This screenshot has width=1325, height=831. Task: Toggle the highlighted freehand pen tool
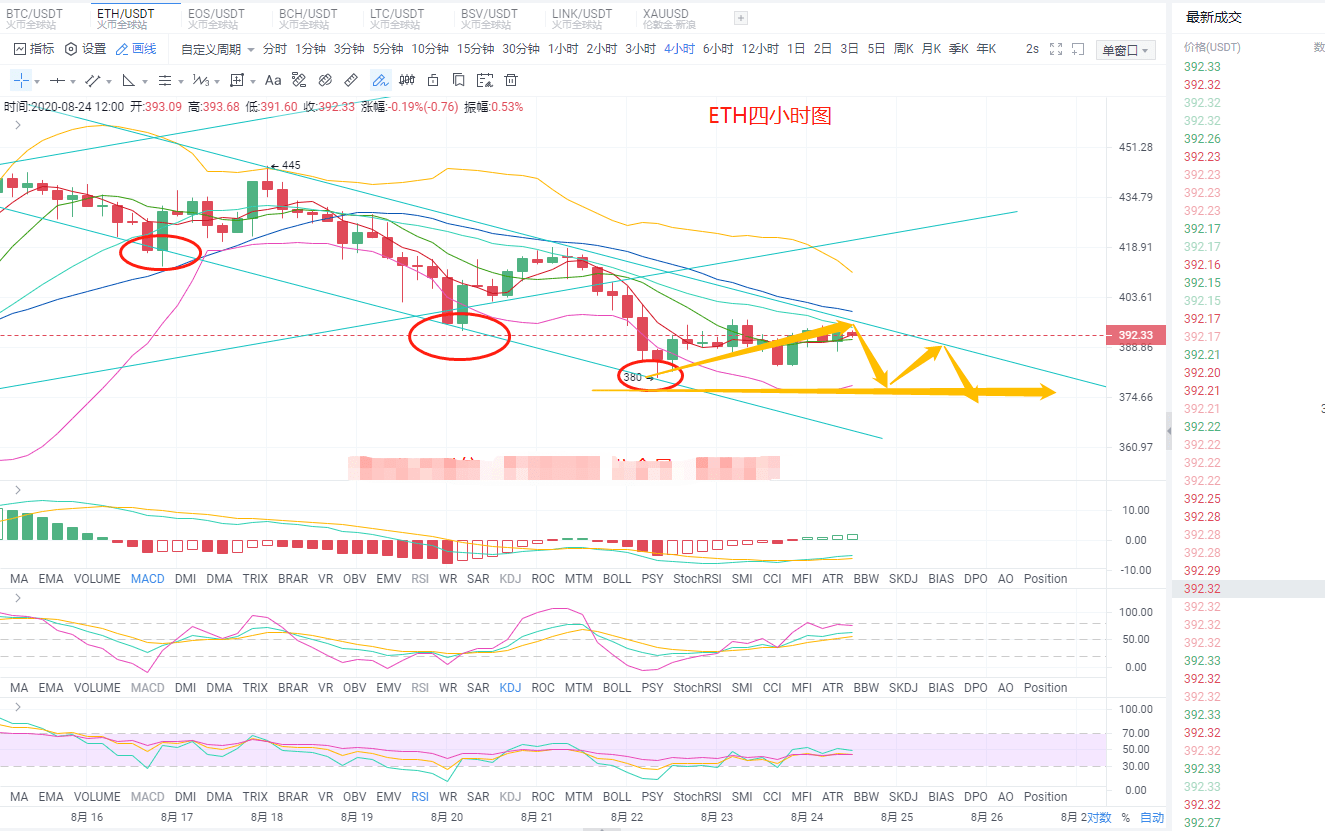click(380, 80)
